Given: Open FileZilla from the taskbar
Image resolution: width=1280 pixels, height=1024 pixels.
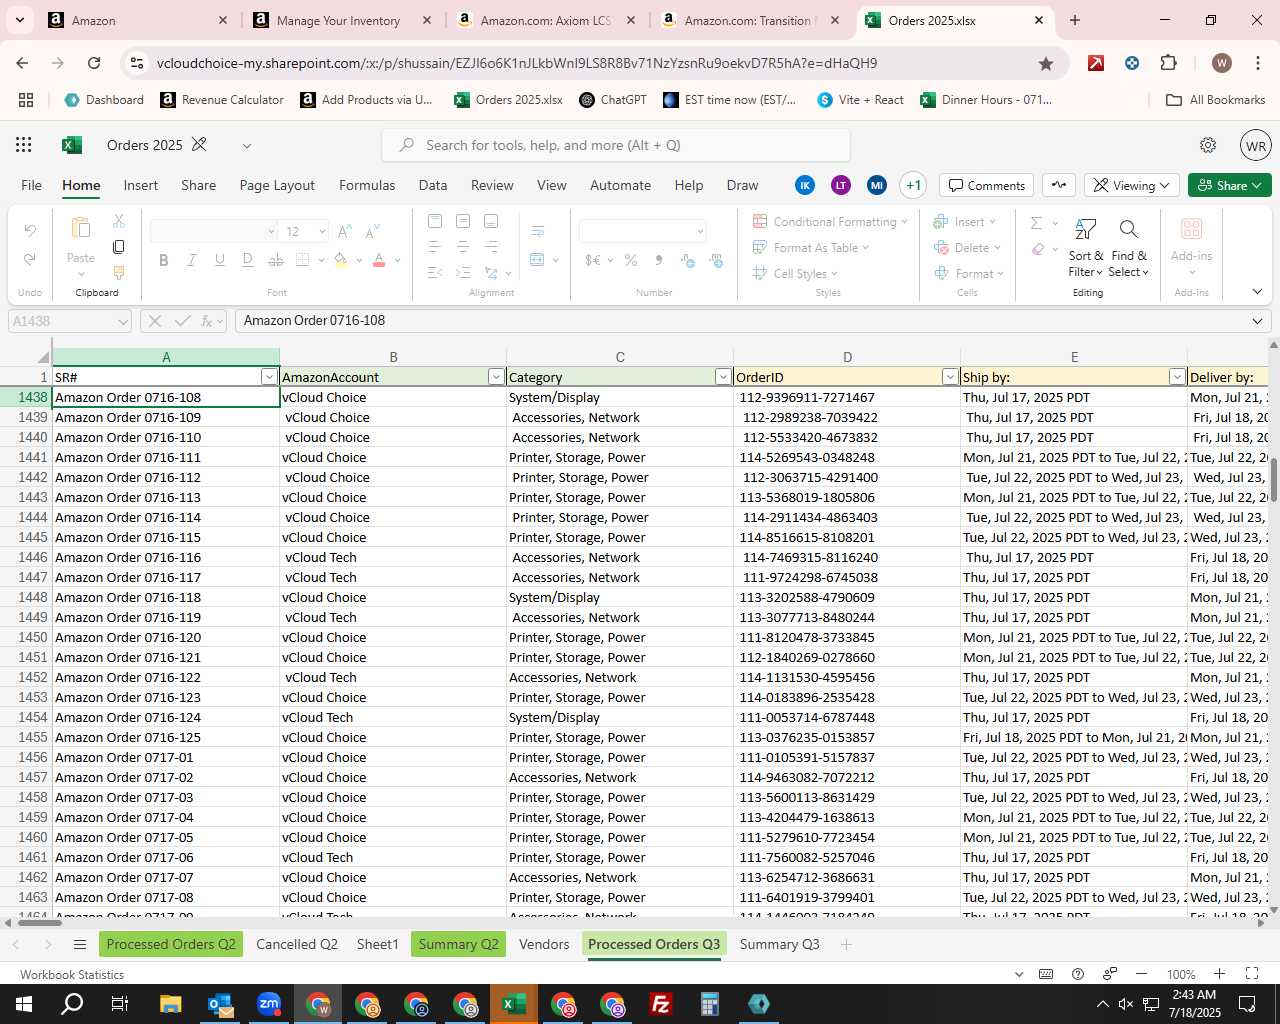Looking at the screenshot, I should [661, 1004].
